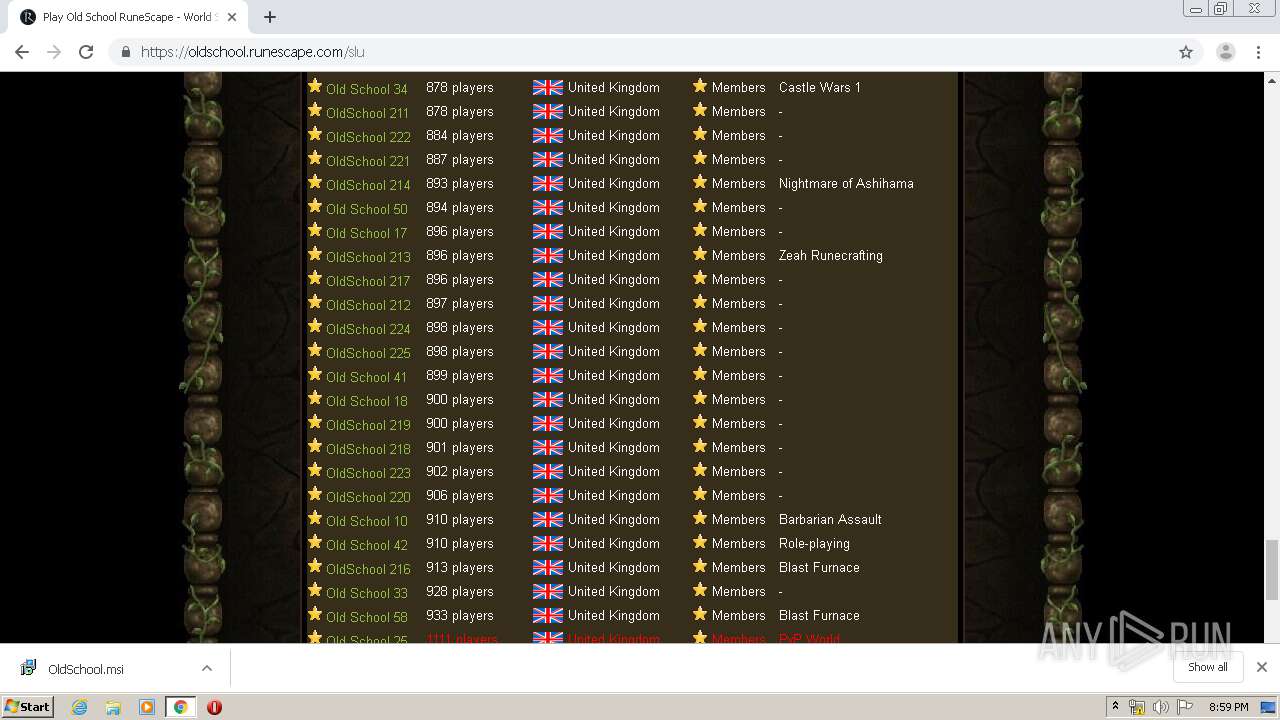Open the Windows Start menu
This screenshot has height=720, width=1280.
point(27,706)
